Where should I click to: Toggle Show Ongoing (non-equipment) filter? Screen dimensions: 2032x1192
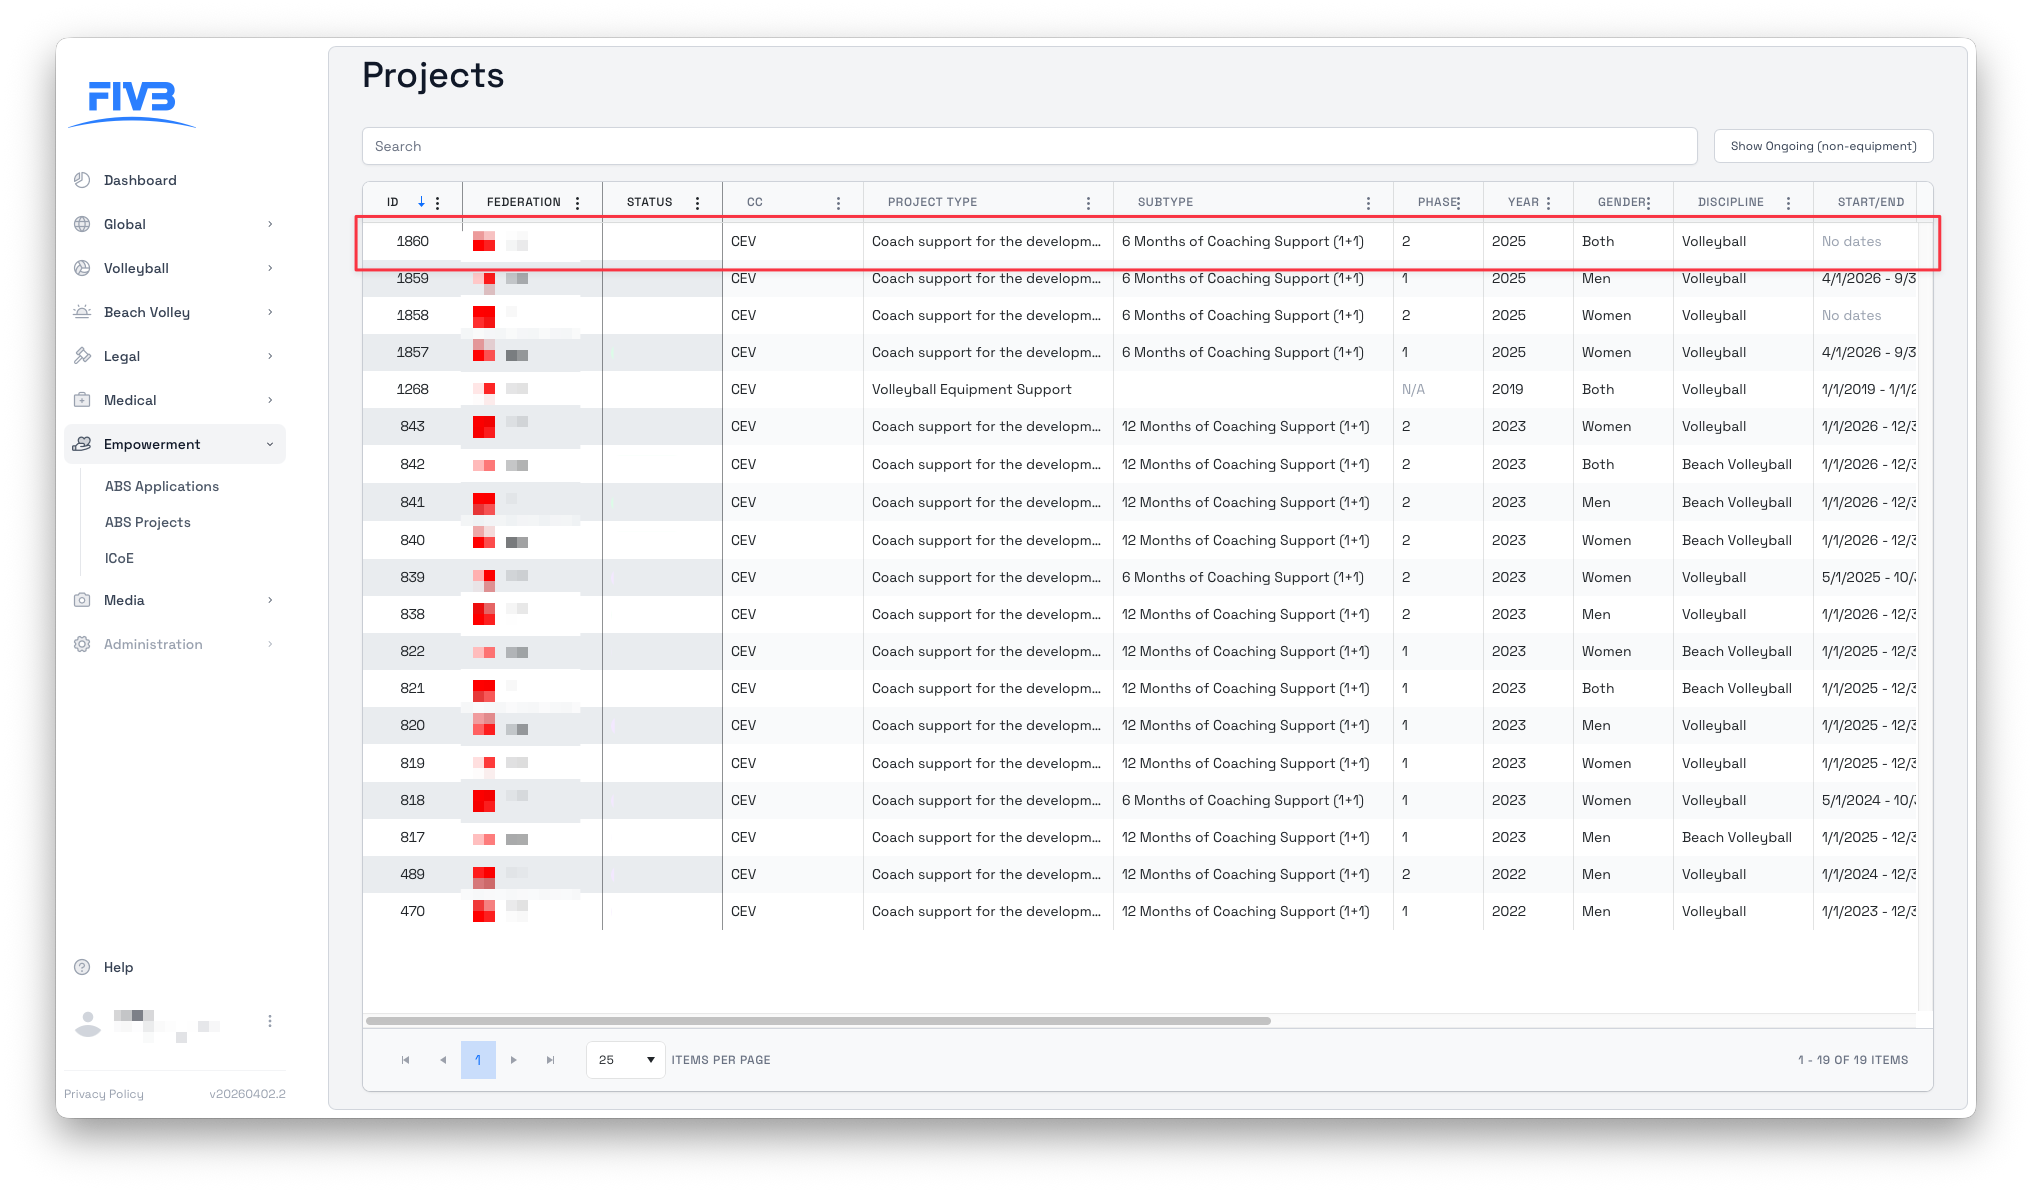click(x=1823, y=146)
